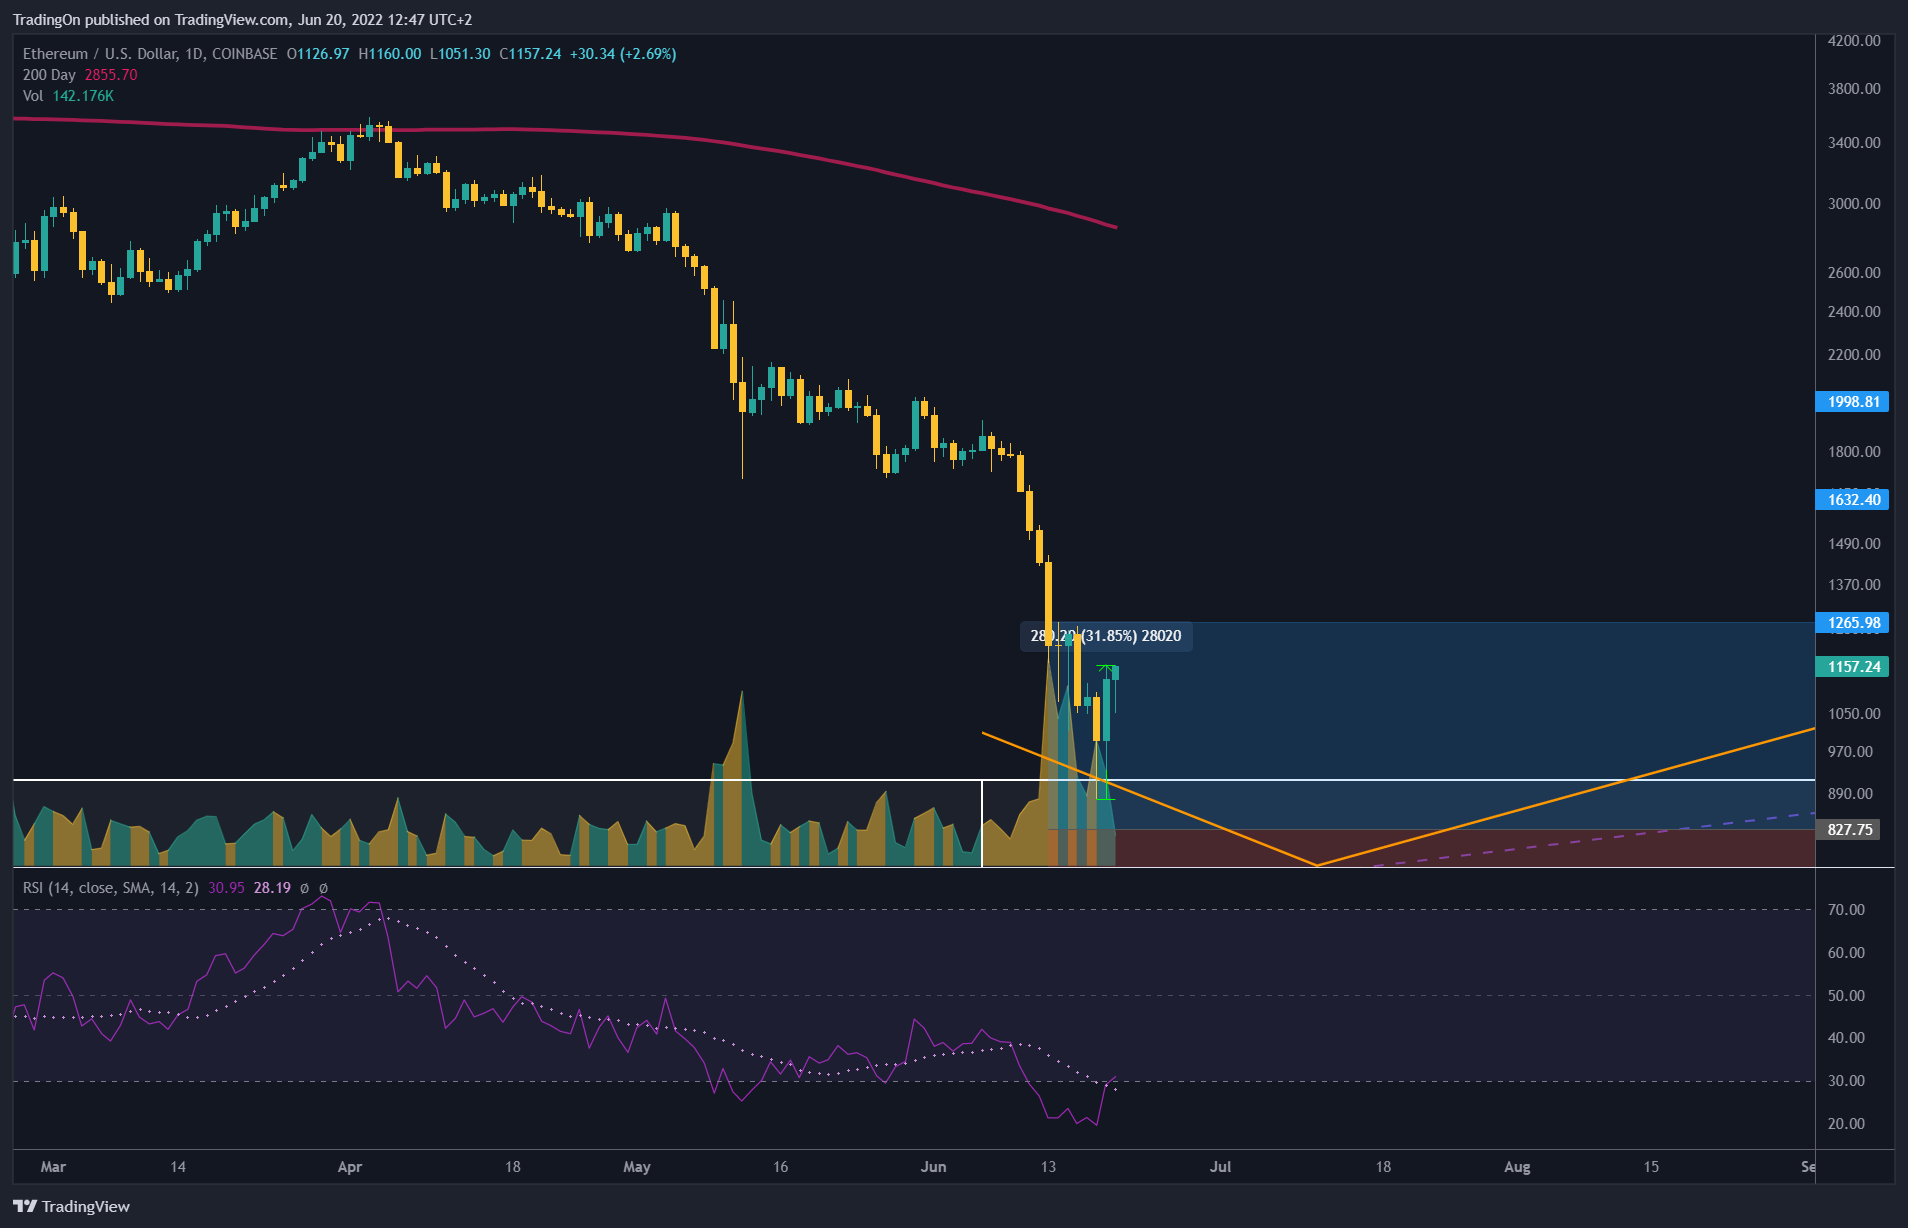1908x1228 pixels.
Task: Click the open price 'O1126.97' in legend
Action: [318, 54]
